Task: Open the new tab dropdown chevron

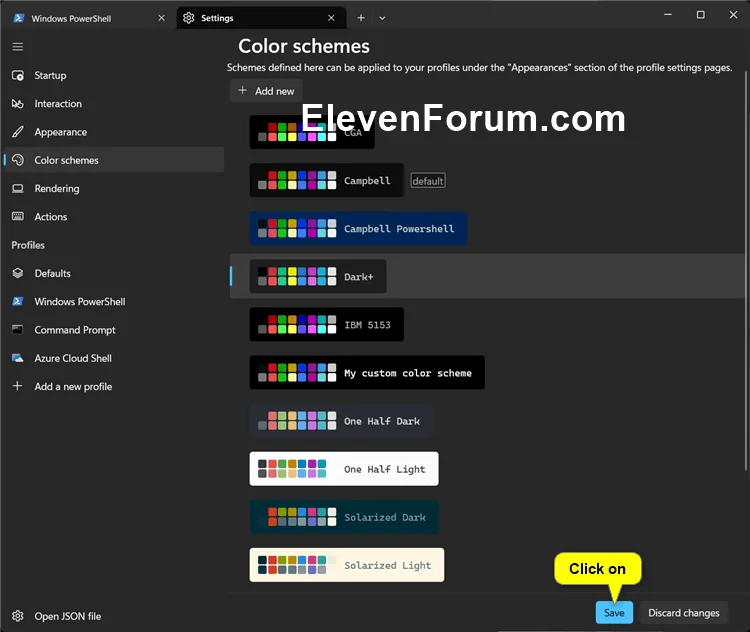Action: pos(382,18)
